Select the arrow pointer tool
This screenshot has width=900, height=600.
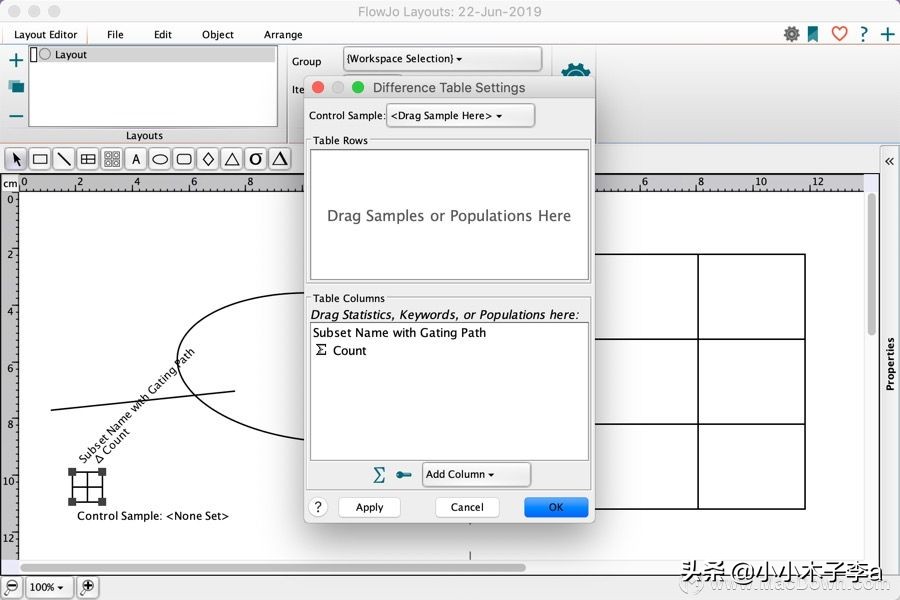(x=16, y=159)
